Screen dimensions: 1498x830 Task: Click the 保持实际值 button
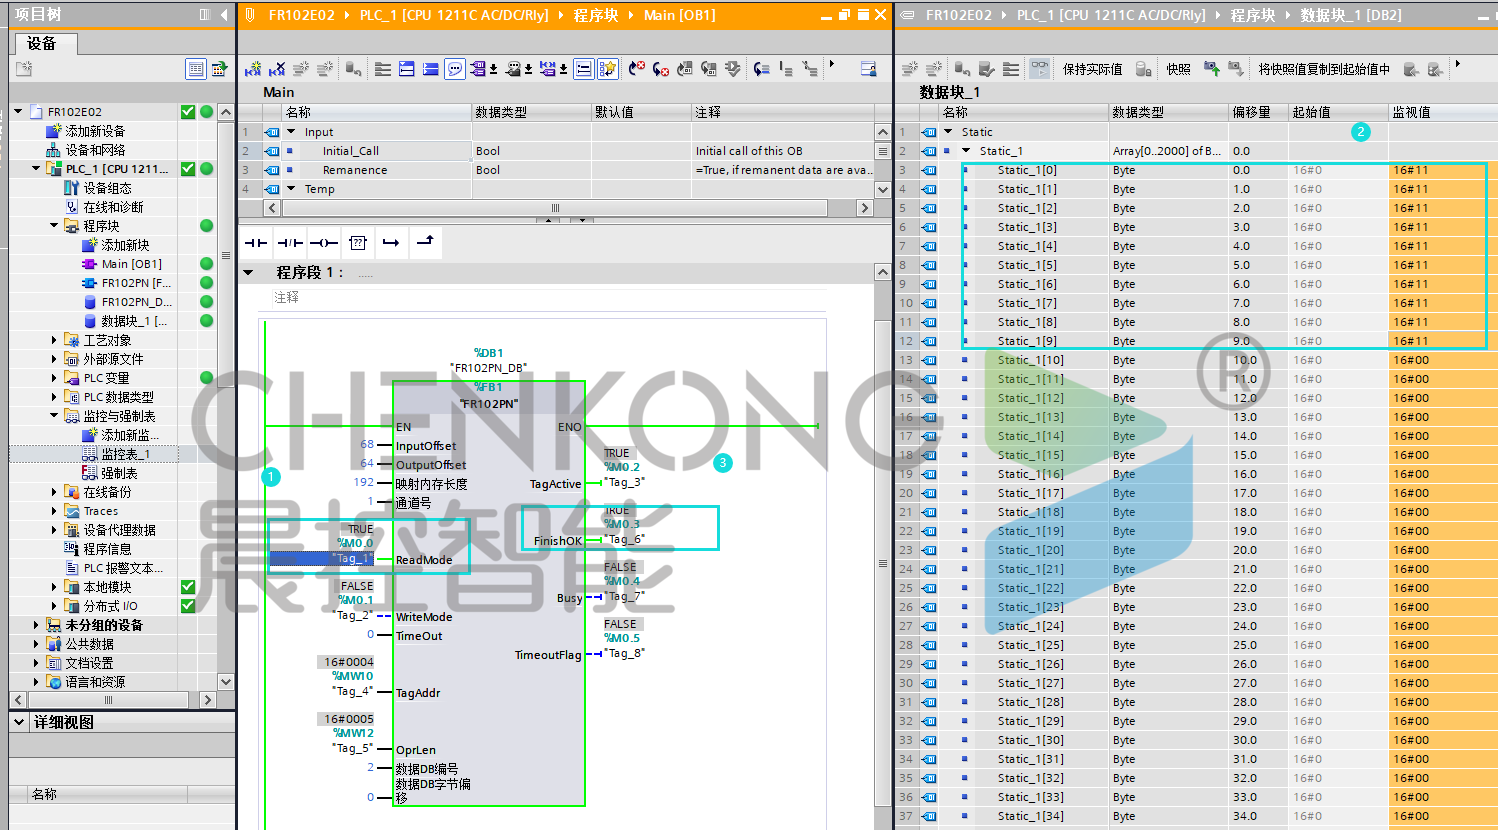tap(1092, 69)
